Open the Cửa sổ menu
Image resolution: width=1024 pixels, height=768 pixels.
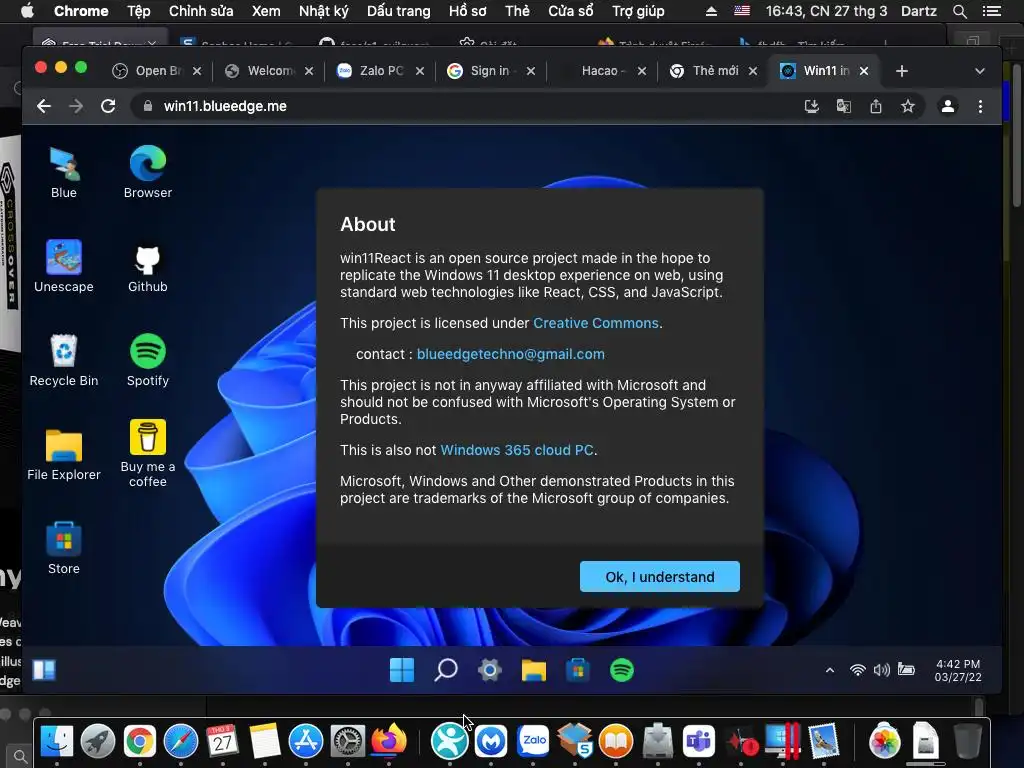click(x=570, y=11)
